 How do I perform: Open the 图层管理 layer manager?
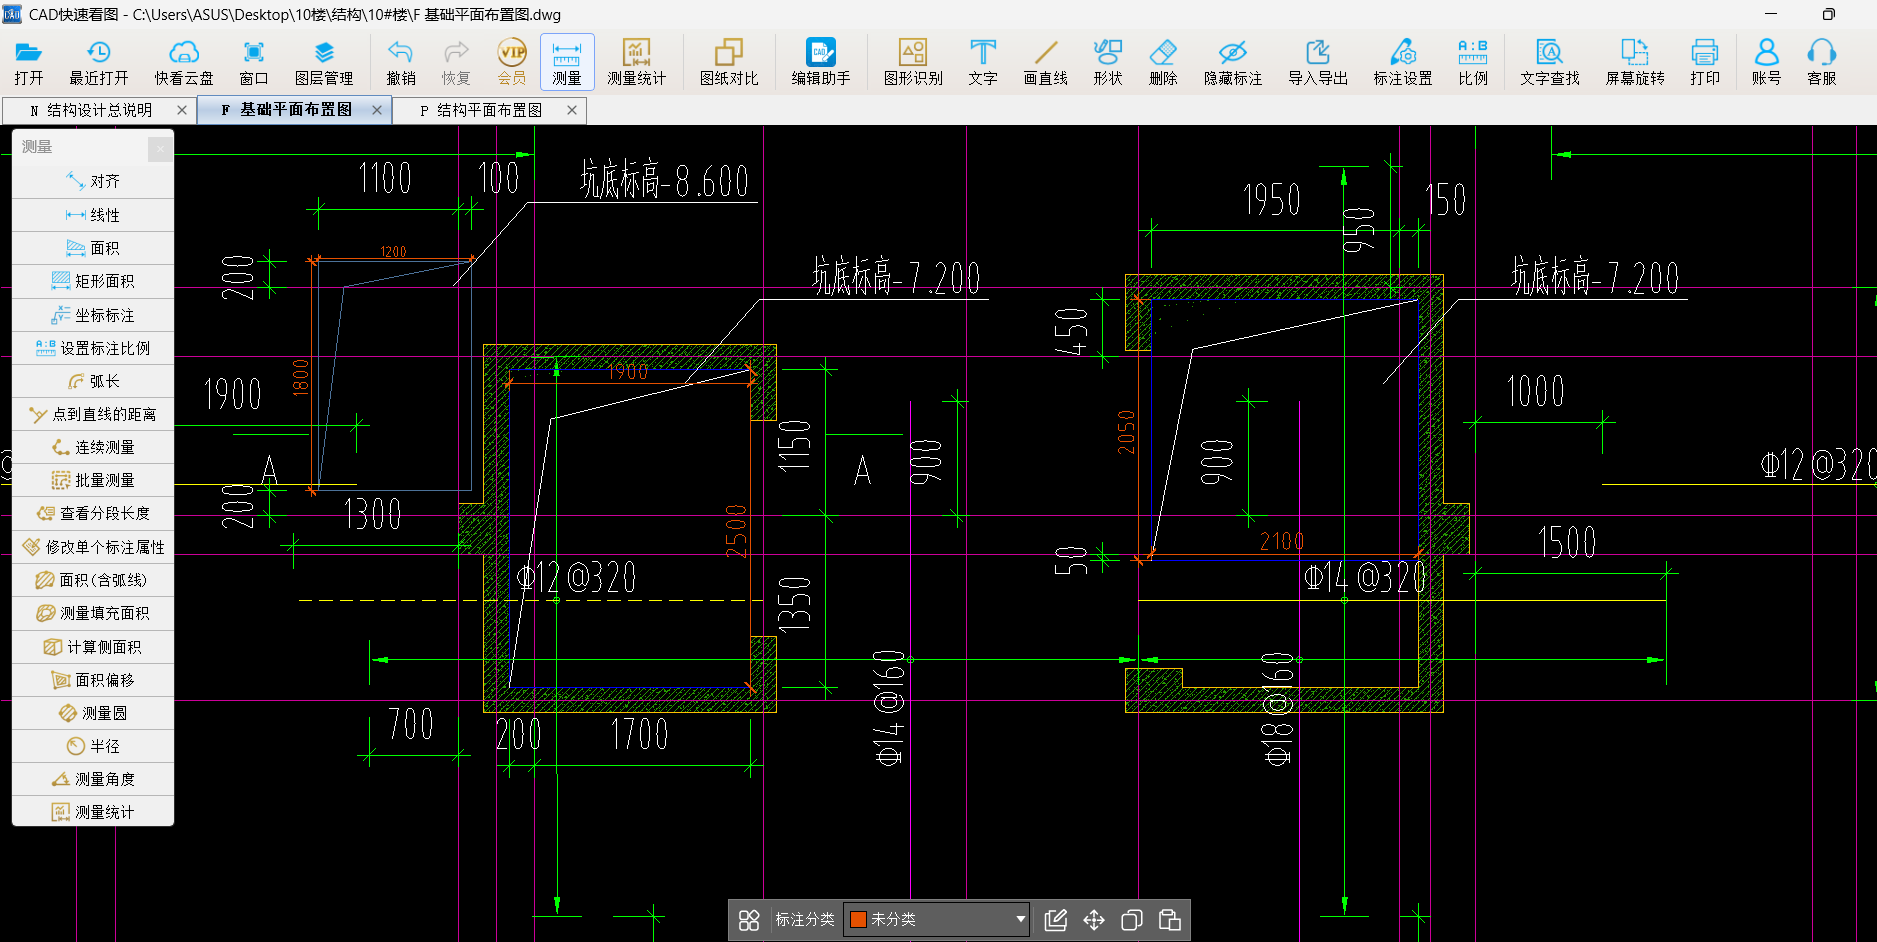(323, 62)
